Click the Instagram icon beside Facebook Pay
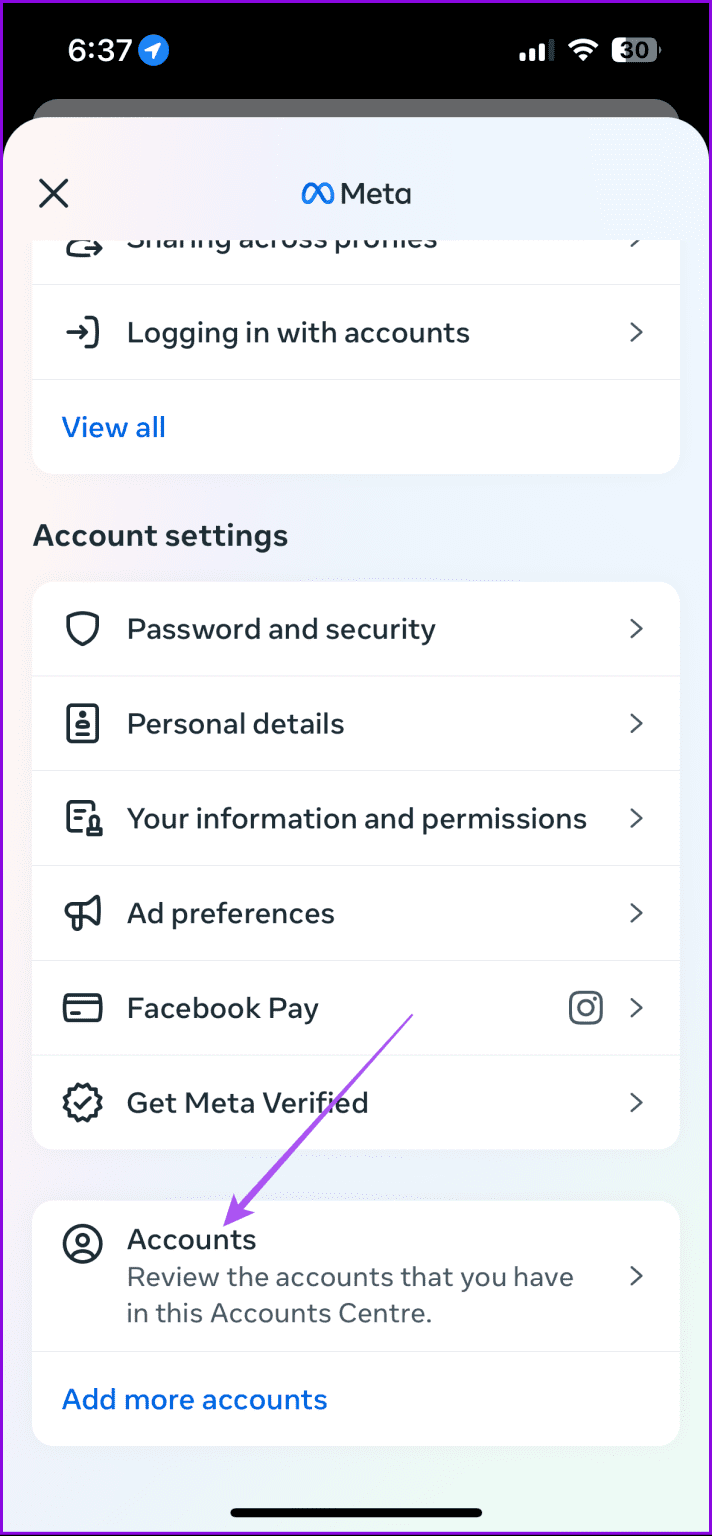712x1536 pixels. tap(585, 1008)
